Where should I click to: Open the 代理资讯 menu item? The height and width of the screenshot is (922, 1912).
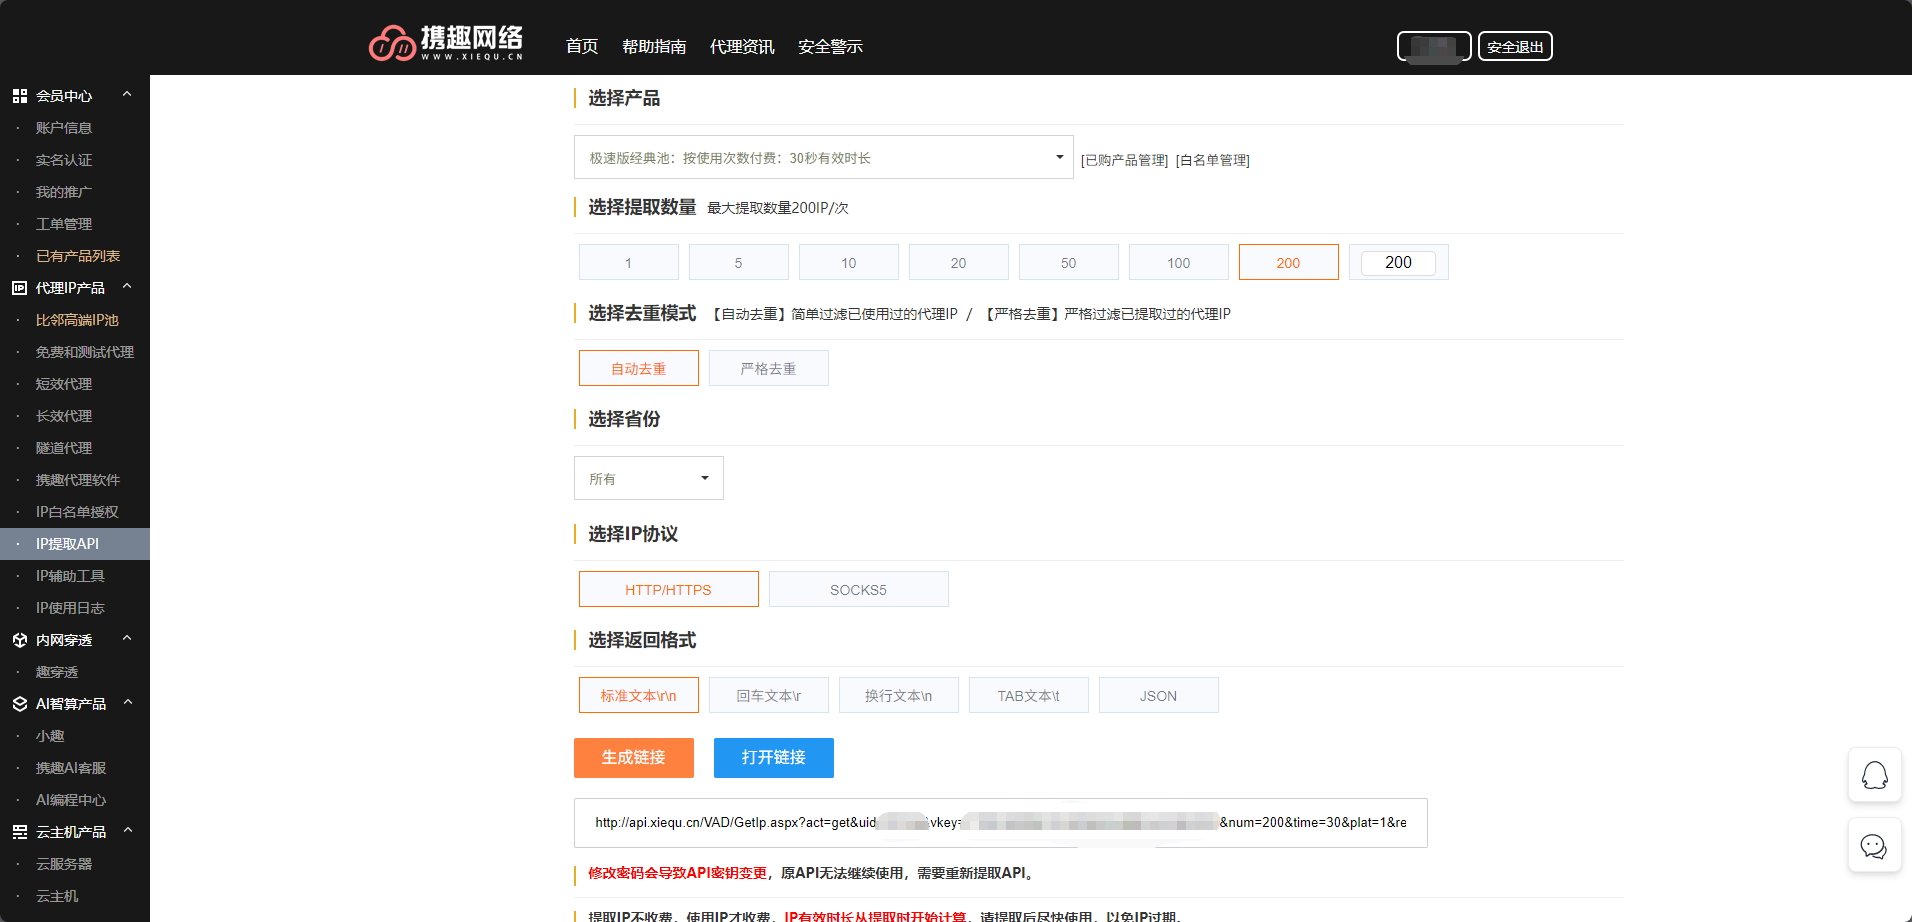click(742, 46)
